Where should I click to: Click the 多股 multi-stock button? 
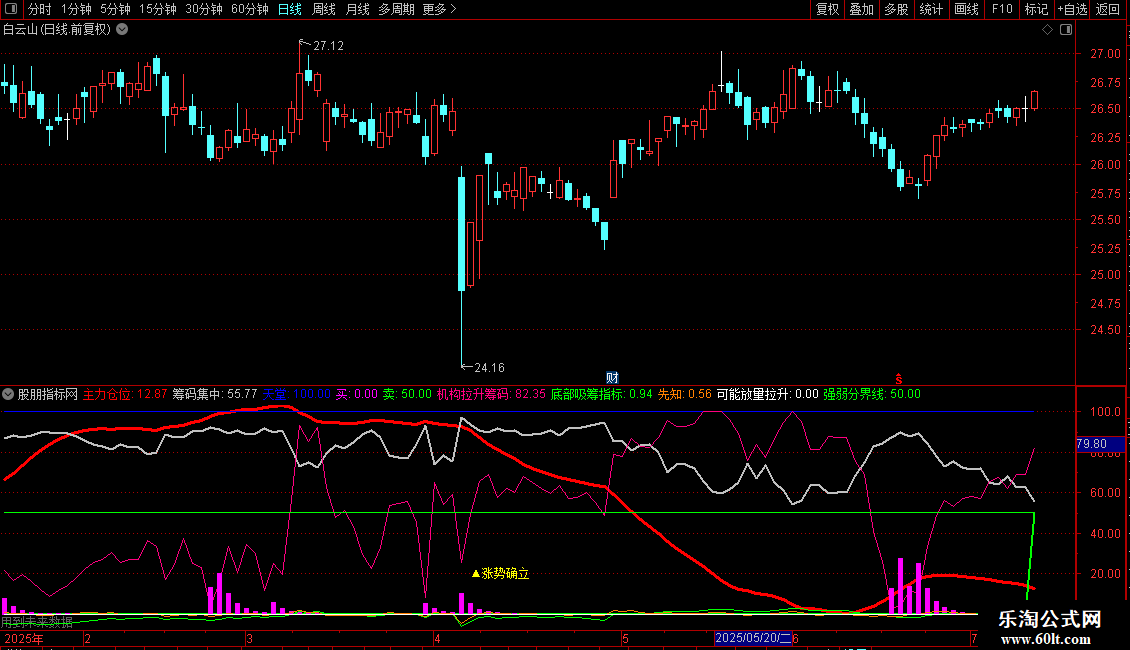pyautogui.click(x=897, y=9)
